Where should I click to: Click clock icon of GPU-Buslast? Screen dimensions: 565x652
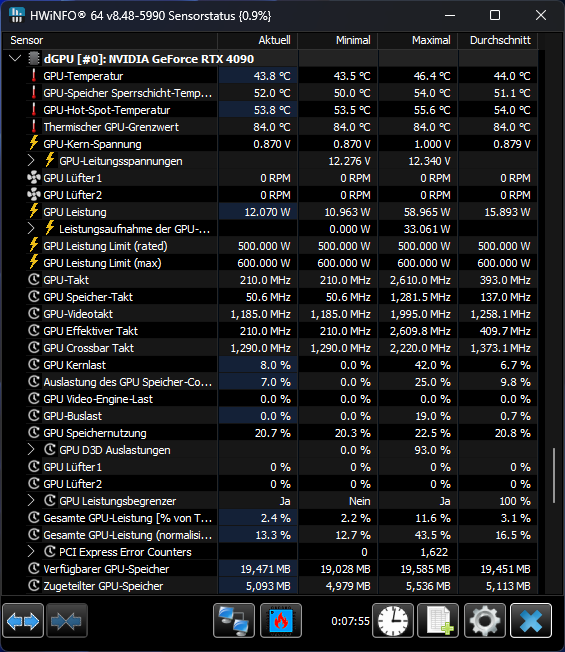pos(34,415)
